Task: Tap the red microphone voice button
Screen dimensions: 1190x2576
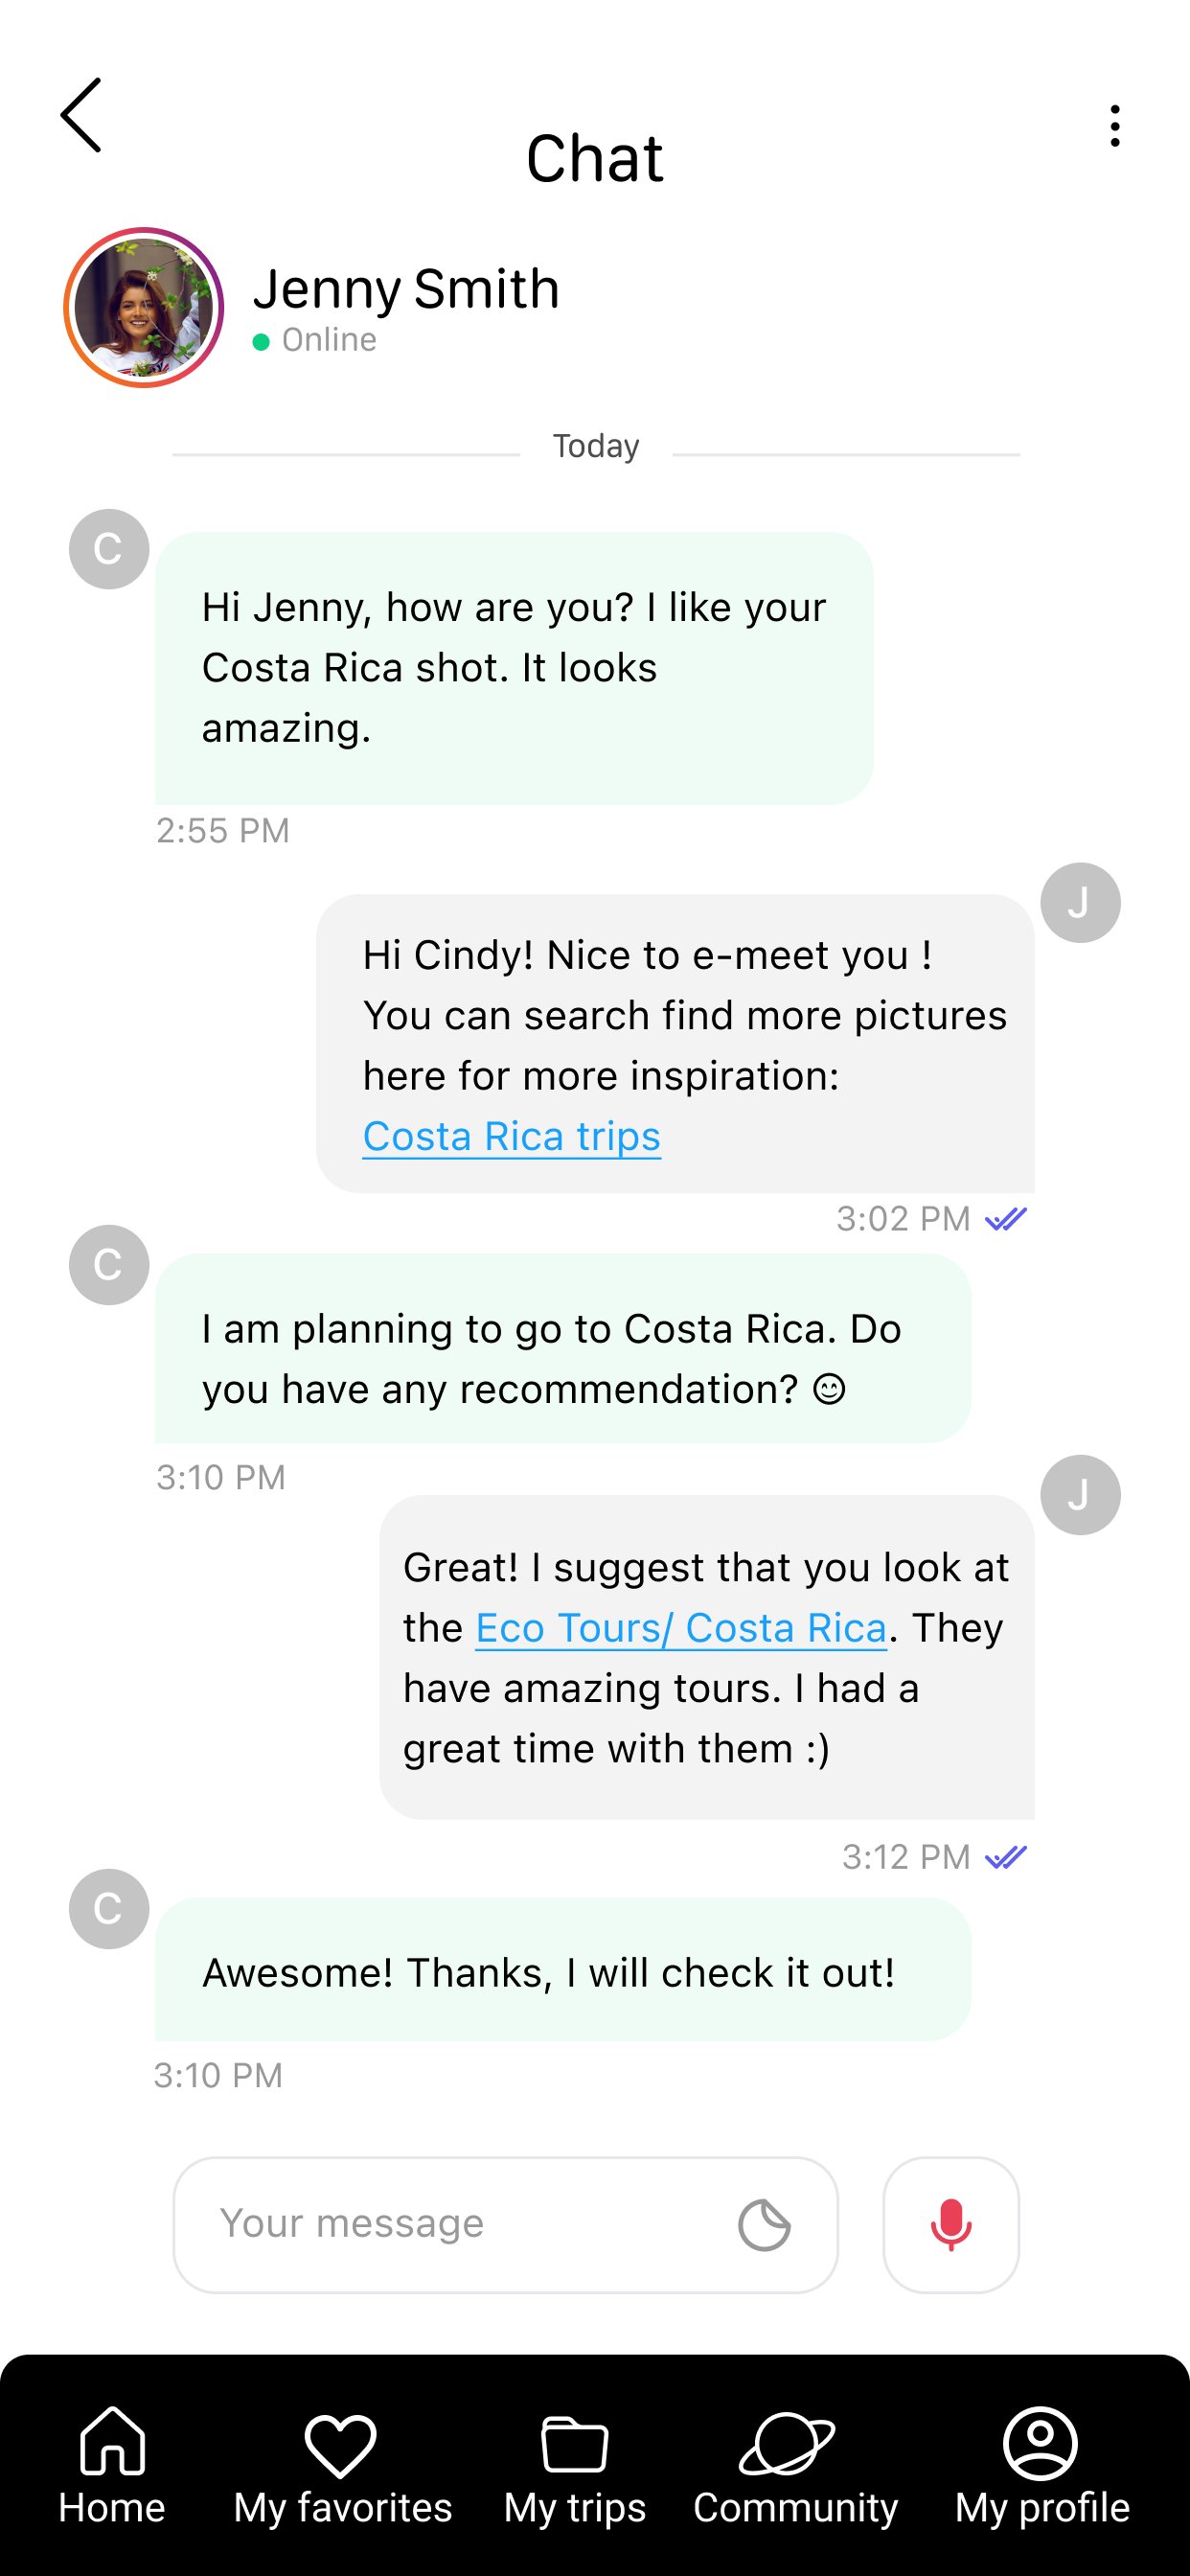Action: 951,2224
